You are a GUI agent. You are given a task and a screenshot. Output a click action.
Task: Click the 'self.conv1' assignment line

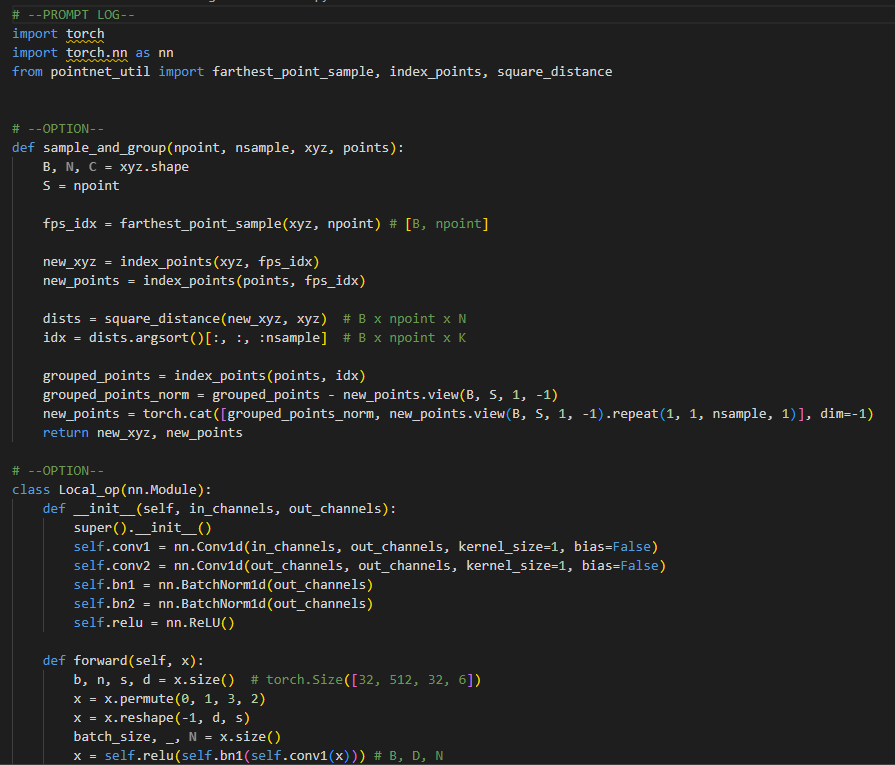click(365, 547)
